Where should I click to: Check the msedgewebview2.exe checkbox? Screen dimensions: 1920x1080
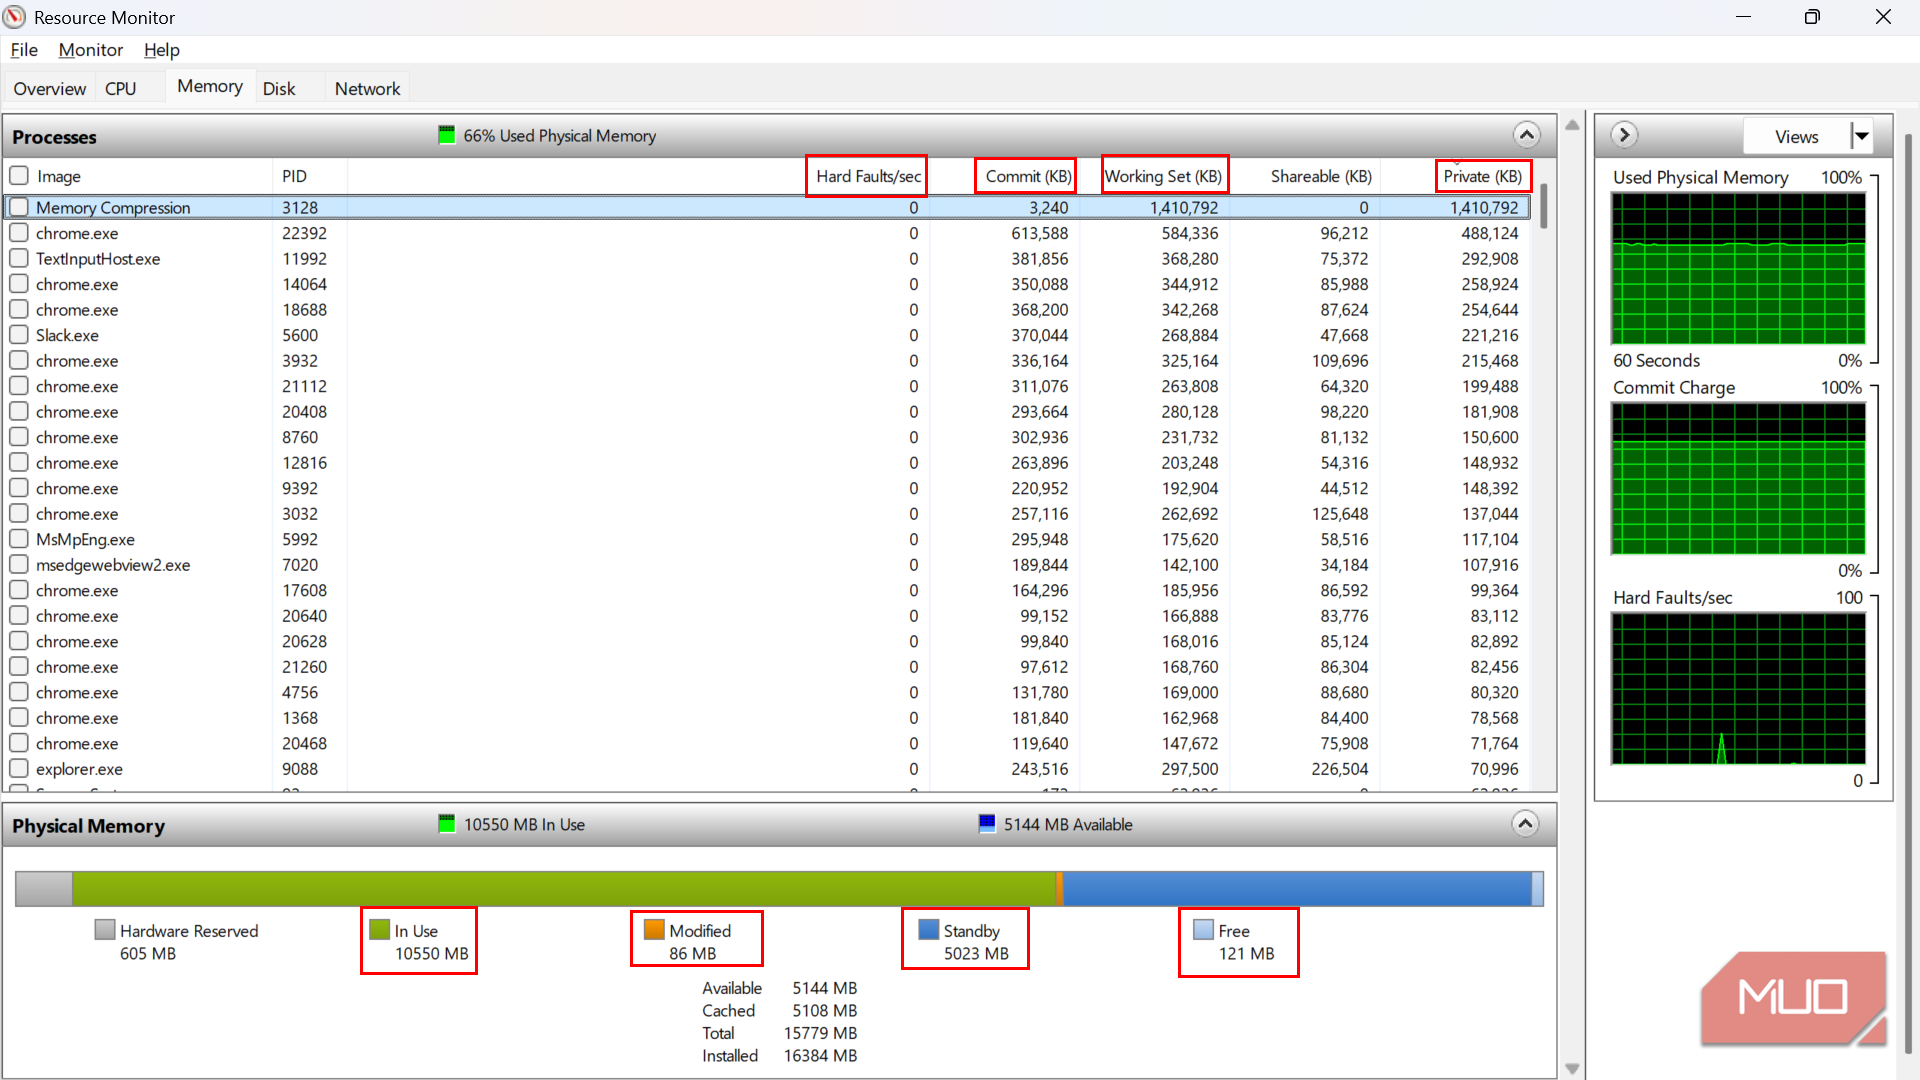[x=19, y=565]
